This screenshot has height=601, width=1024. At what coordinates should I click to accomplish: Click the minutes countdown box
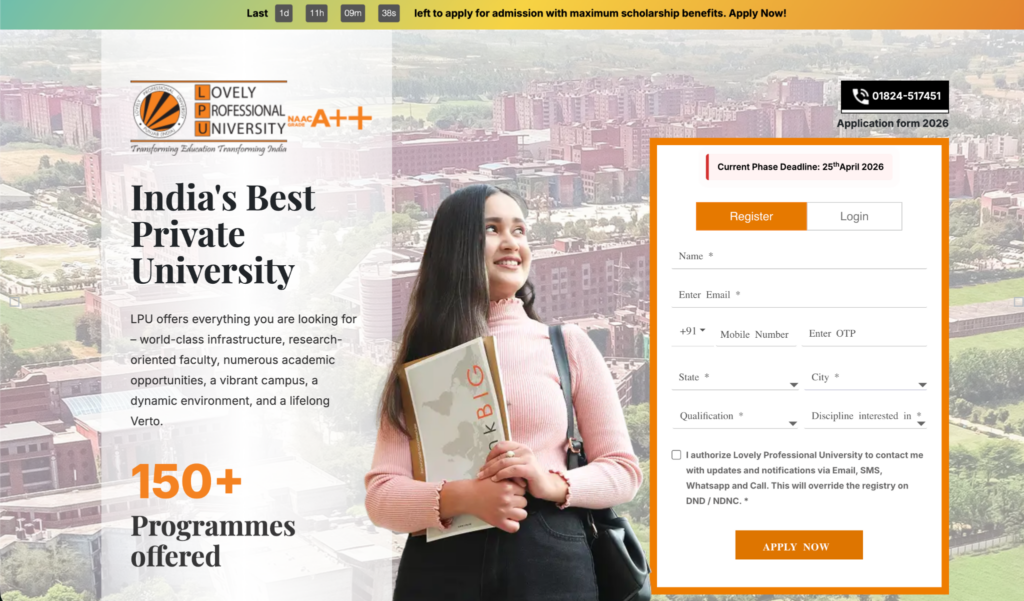coord(353,13)
